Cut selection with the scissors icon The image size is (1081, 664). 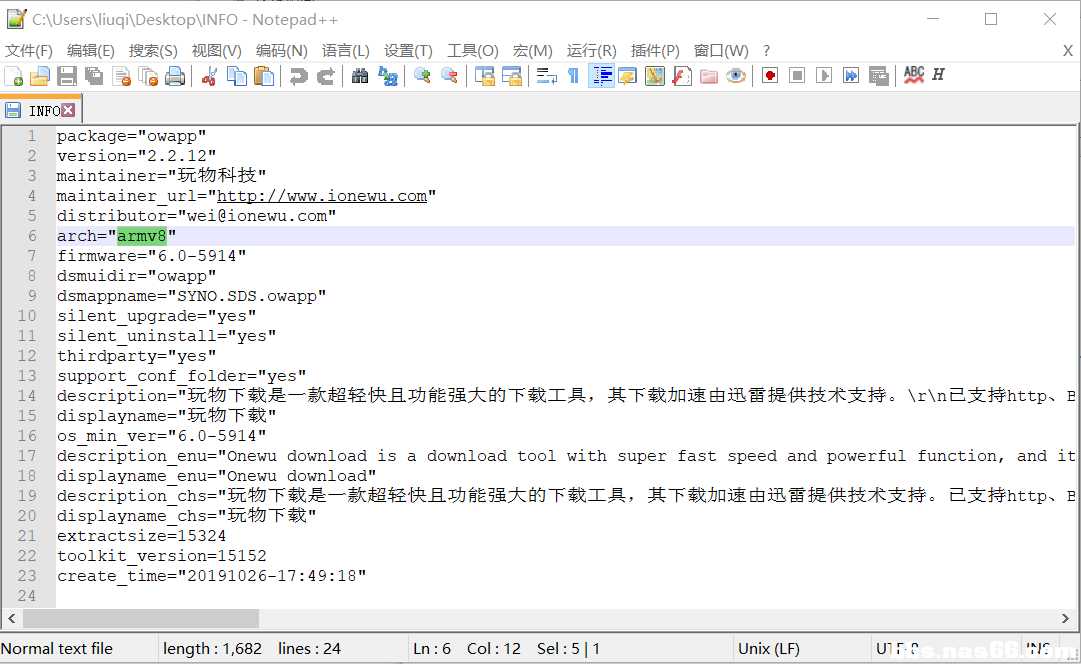[x=210, y=76]
